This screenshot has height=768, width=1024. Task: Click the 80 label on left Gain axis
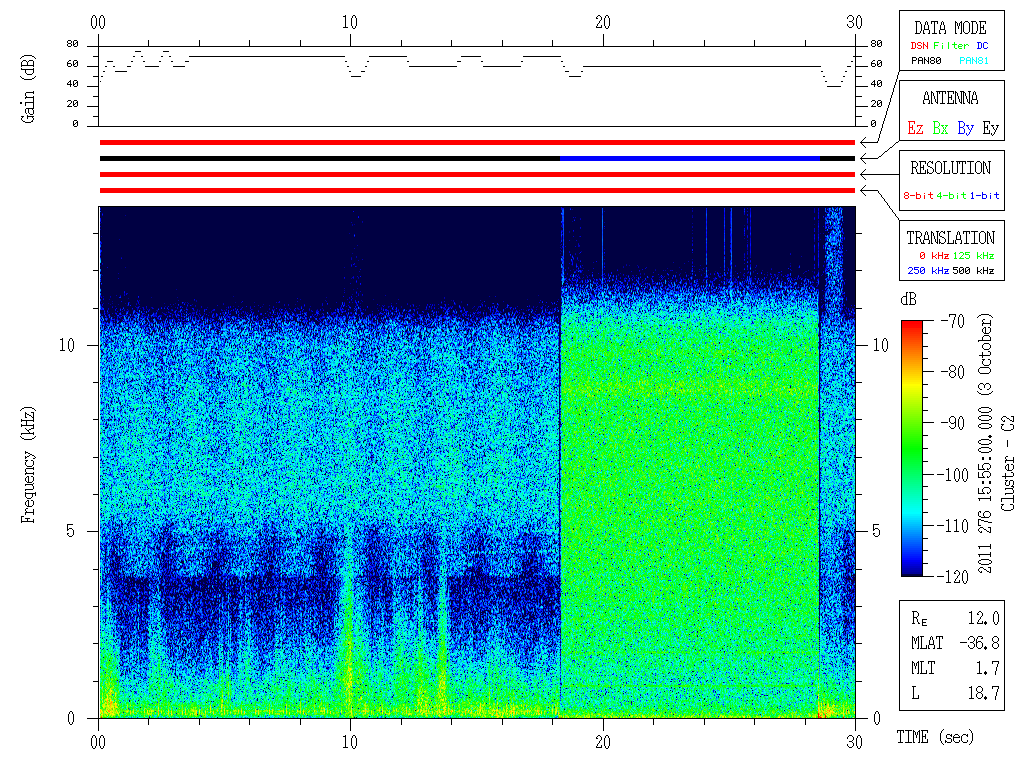tap(72, 44)
